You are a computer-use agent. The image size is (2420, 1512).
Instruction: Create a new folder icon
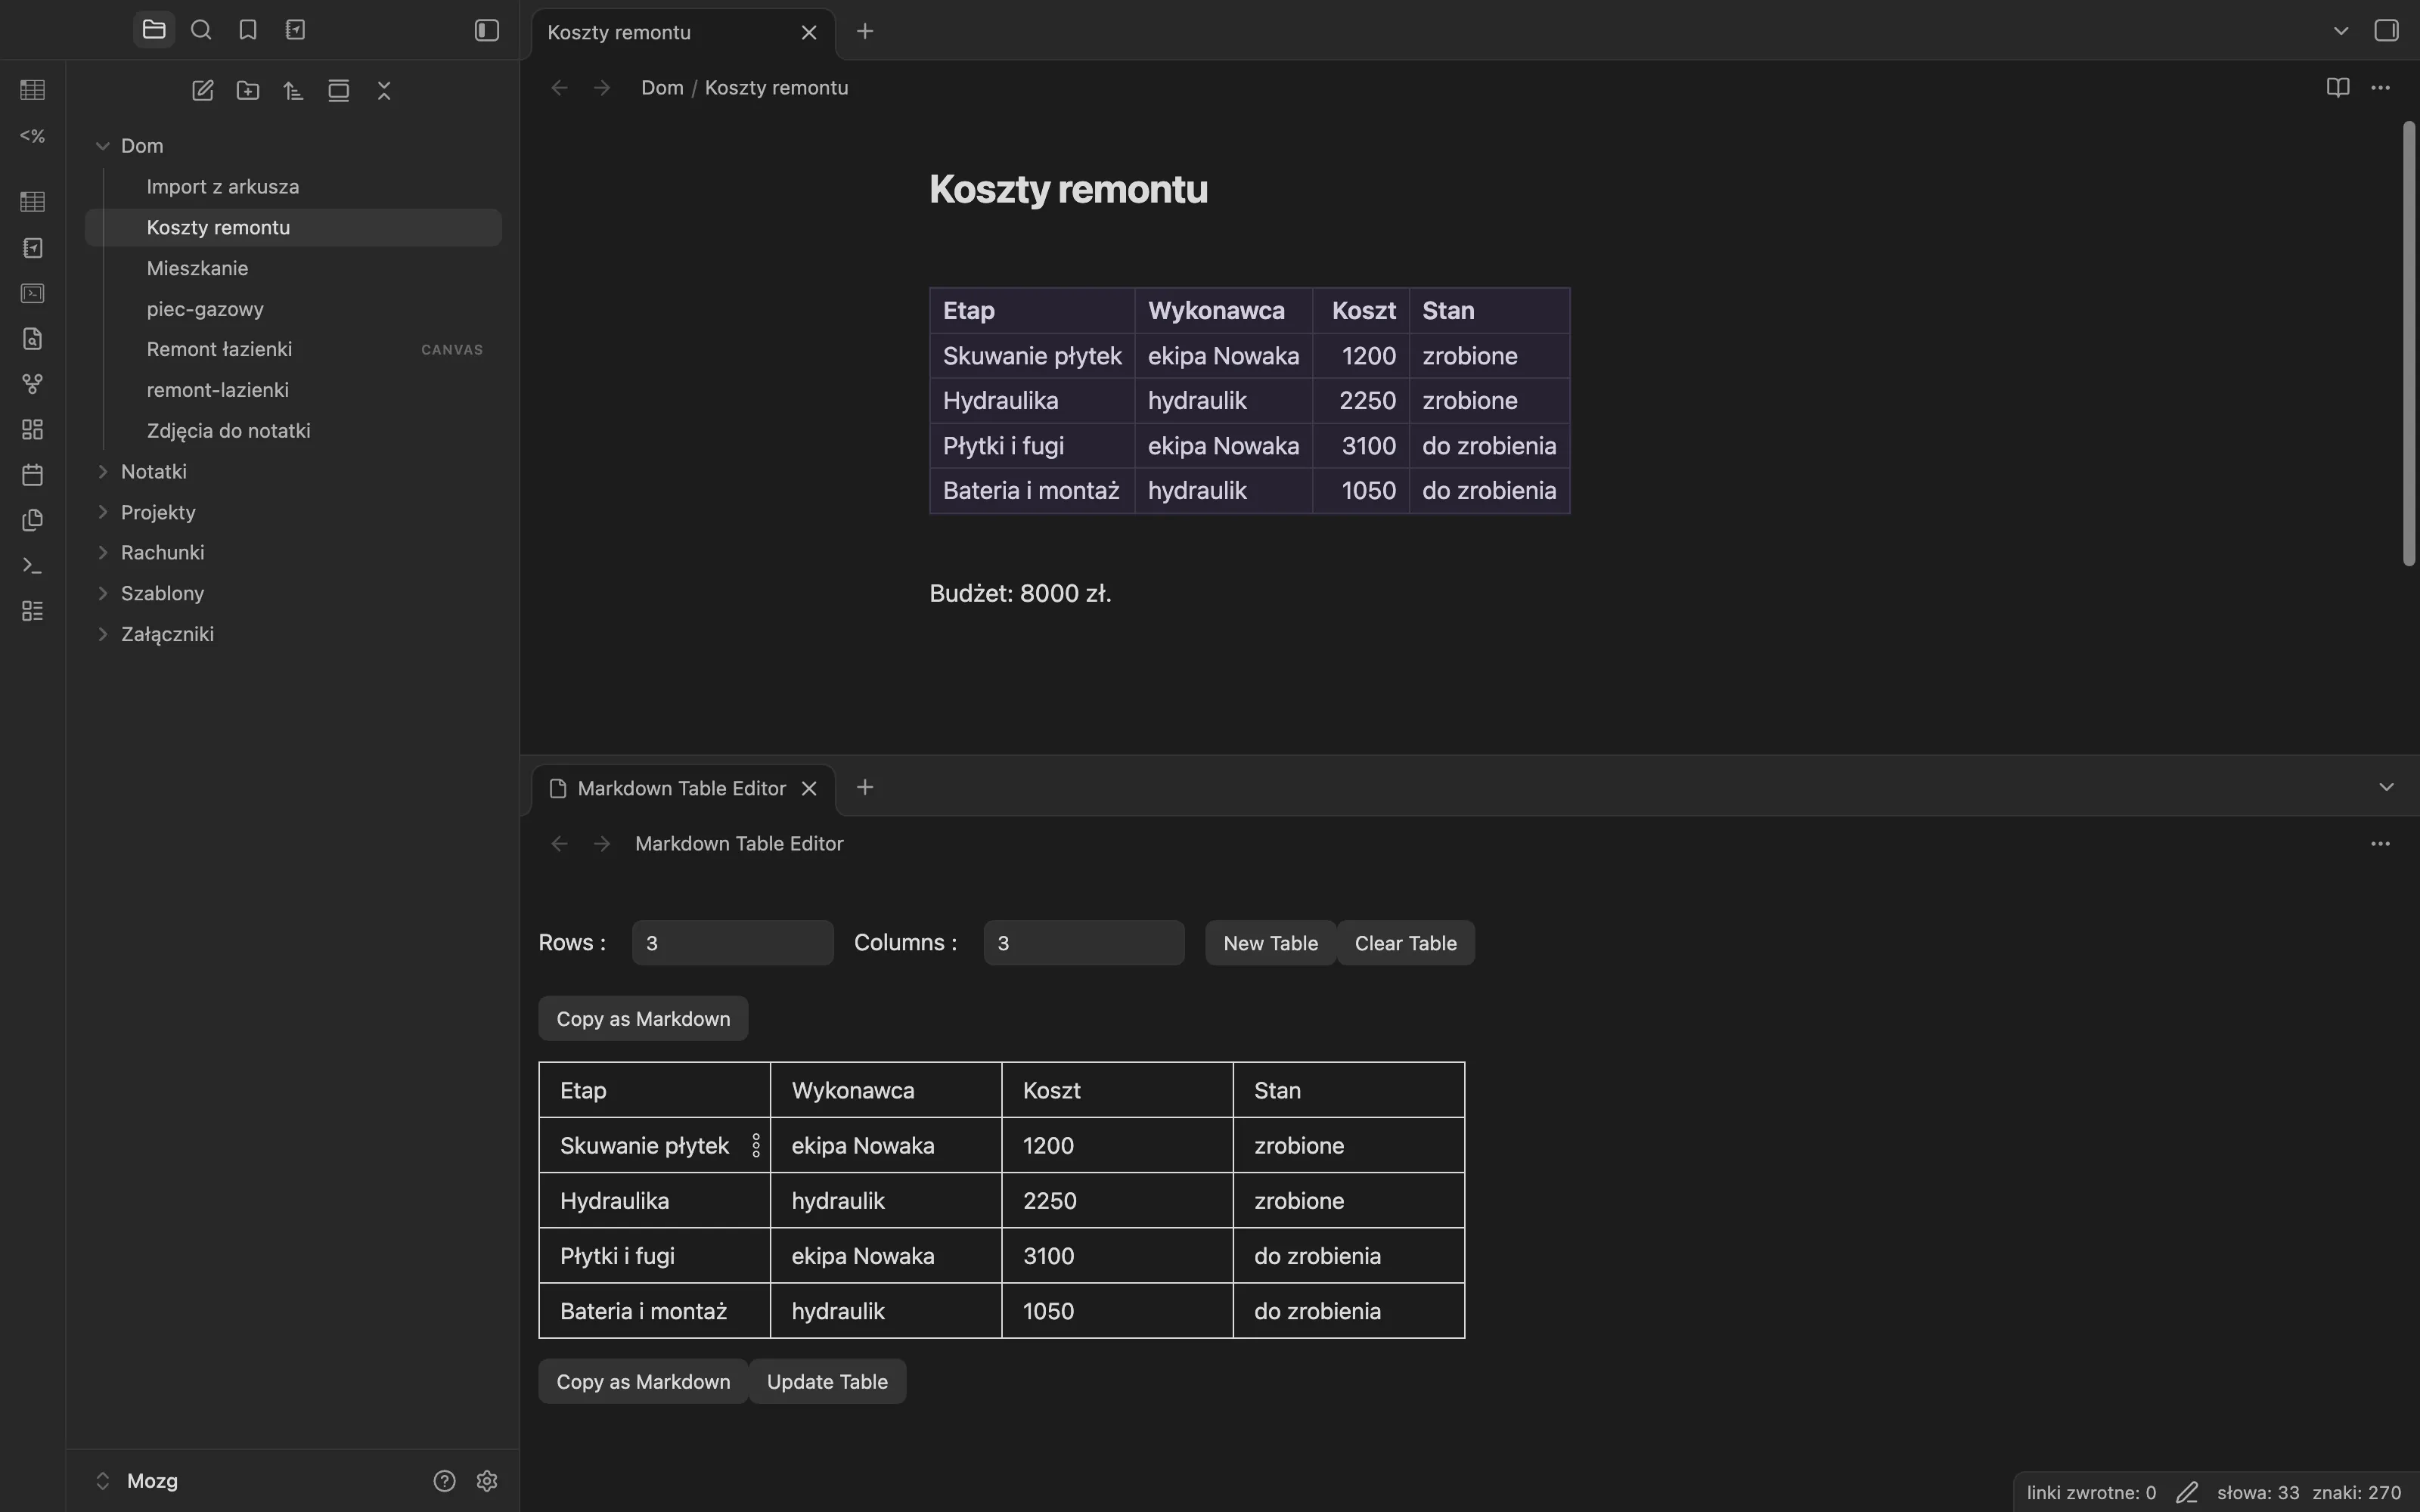248,91
